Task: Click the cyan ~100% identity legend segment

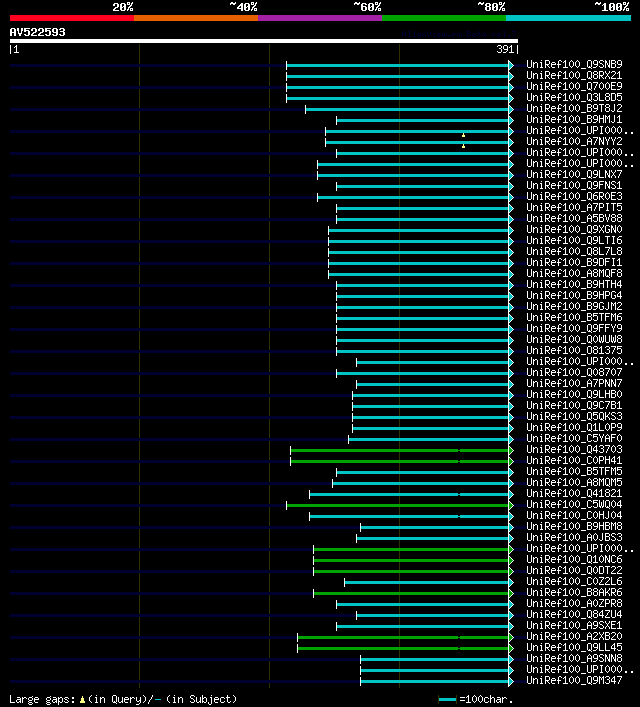Action: [x=568, y=18]
